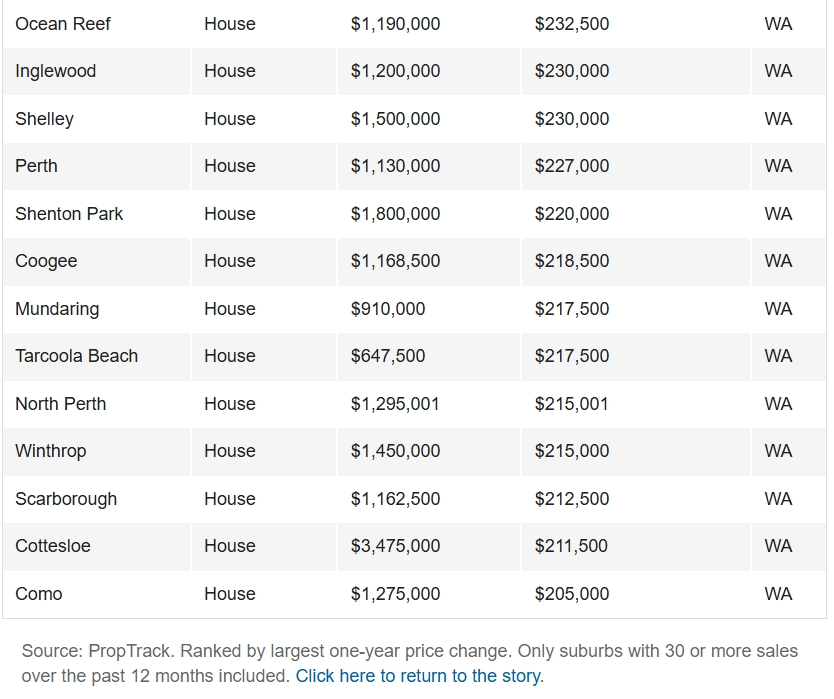Select Ocean Reef price change $232,500
Viewport: 834px width, 699px height.
572,24
